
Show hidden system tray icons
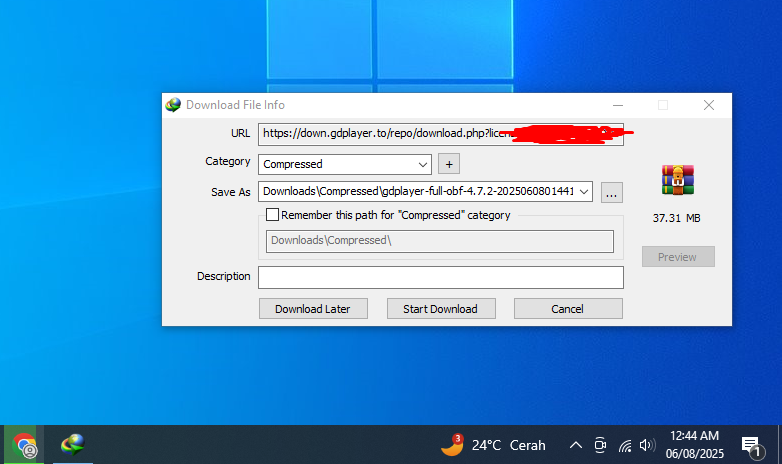click(576, 445)
